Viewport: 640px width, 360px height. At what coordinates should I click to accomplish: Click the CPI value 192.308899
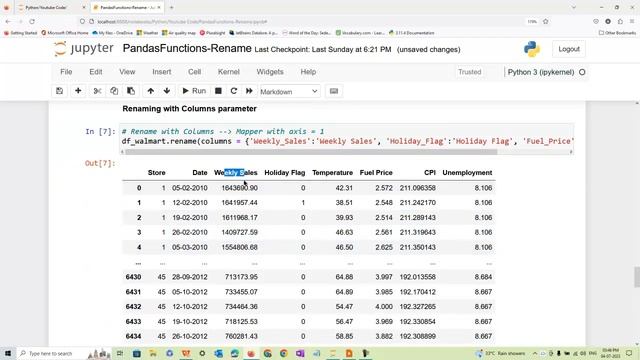pos(418,336)
